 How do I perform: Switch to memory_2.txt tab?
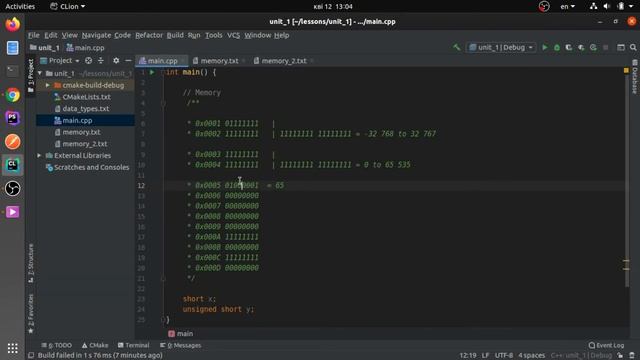tap(284, 61)
